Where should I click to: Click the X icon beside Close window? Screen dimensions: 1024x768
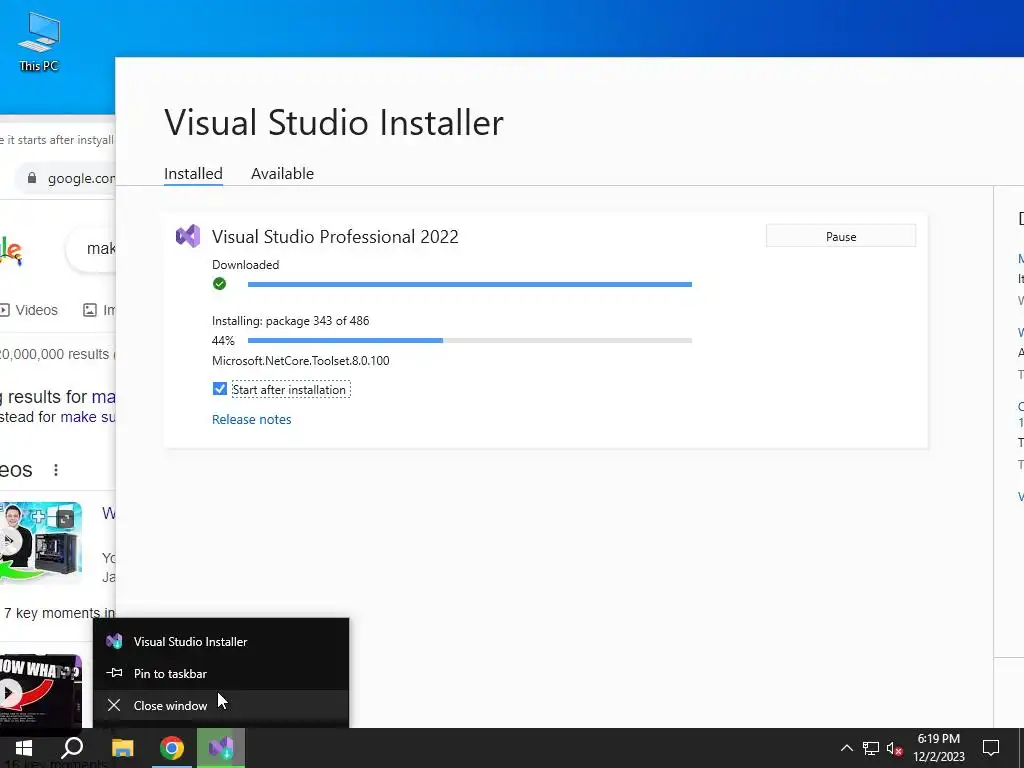114,705
